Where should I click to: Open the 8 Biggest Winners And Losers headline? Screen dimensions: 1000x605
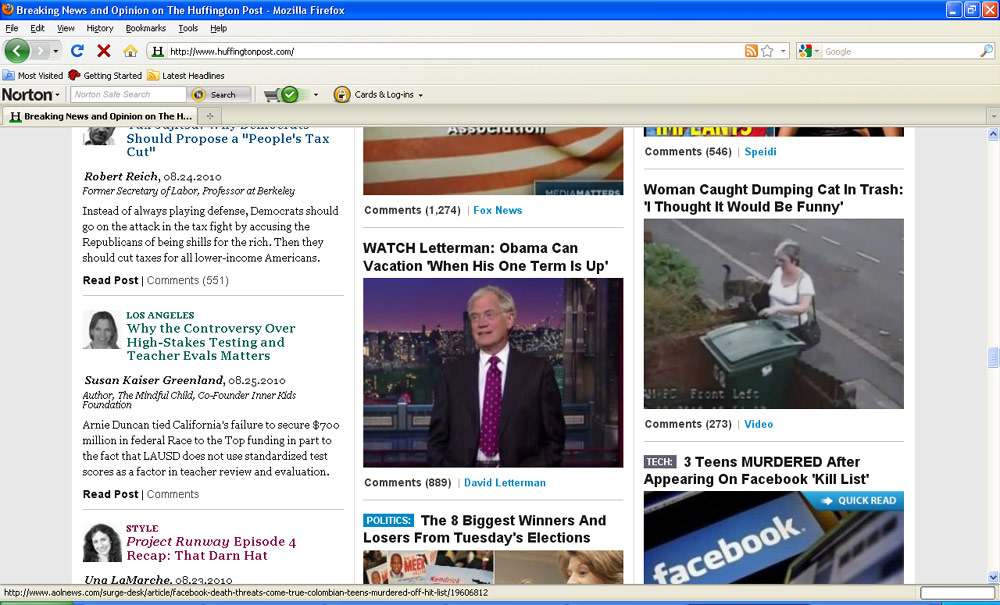[485, 529]
